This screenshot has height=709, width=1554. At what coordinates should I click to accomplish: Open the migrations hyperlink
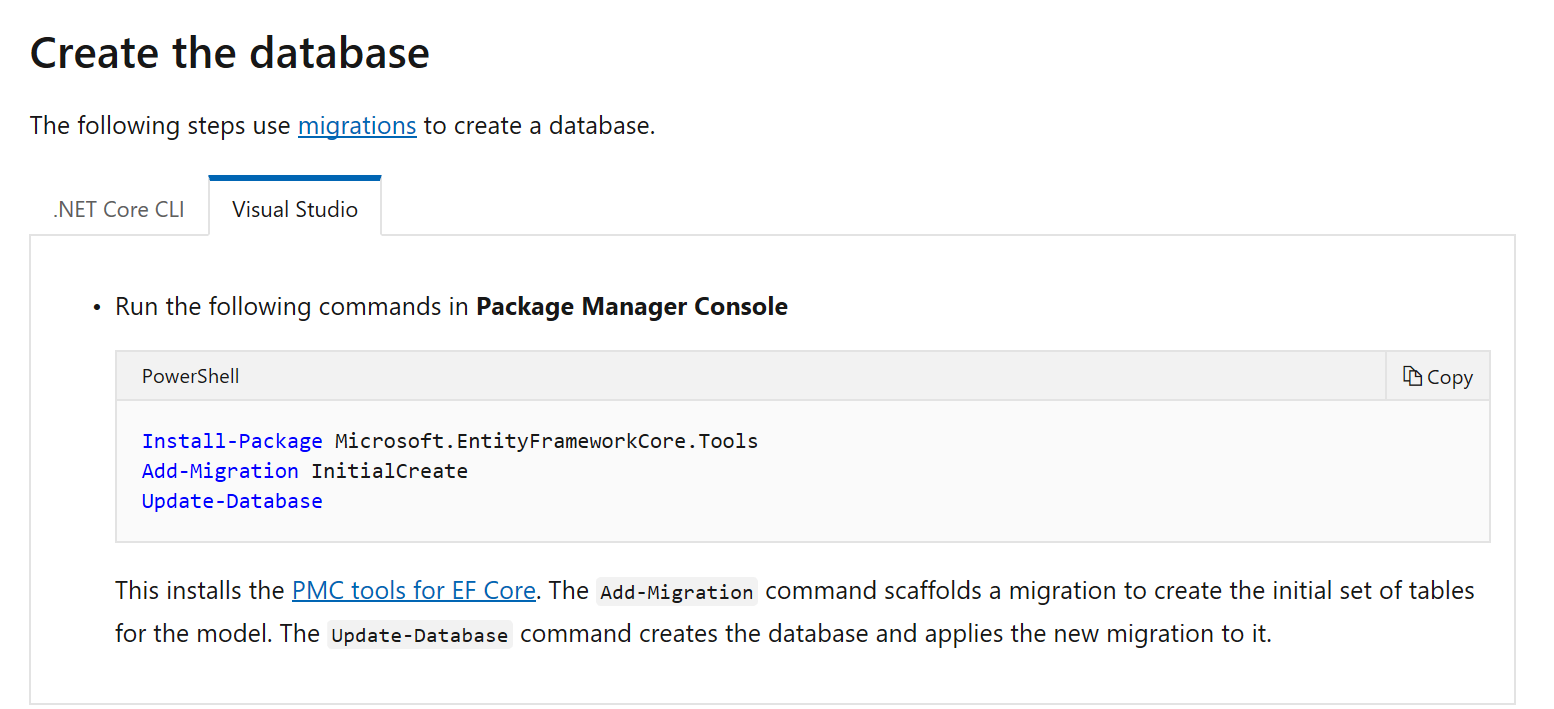[357, 126]
